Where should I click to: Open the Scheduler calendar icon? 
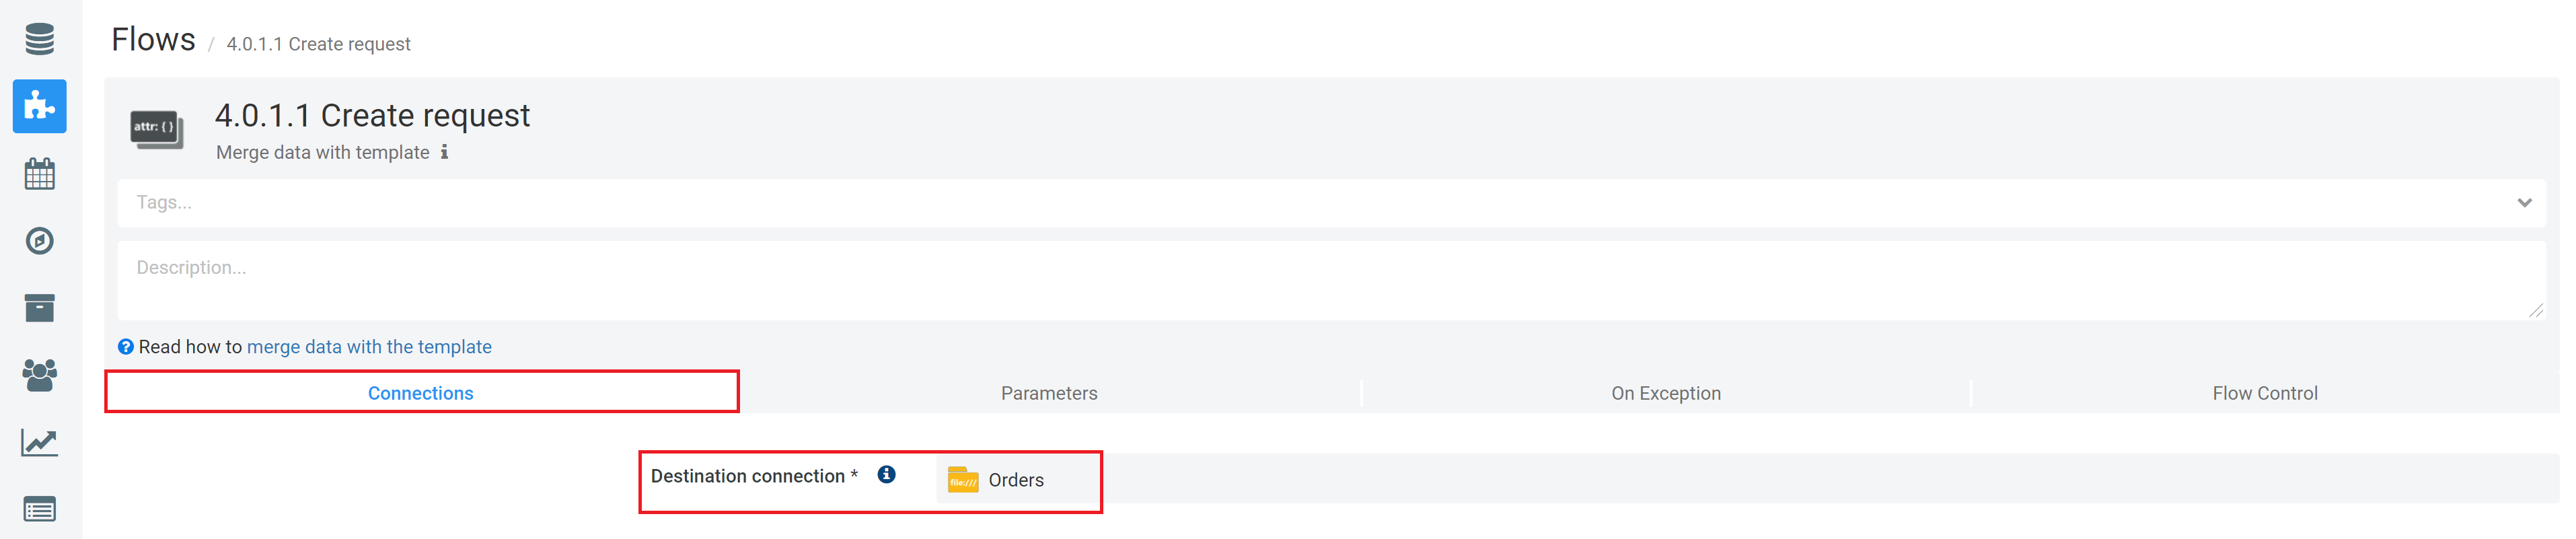[x=40, y=174]
